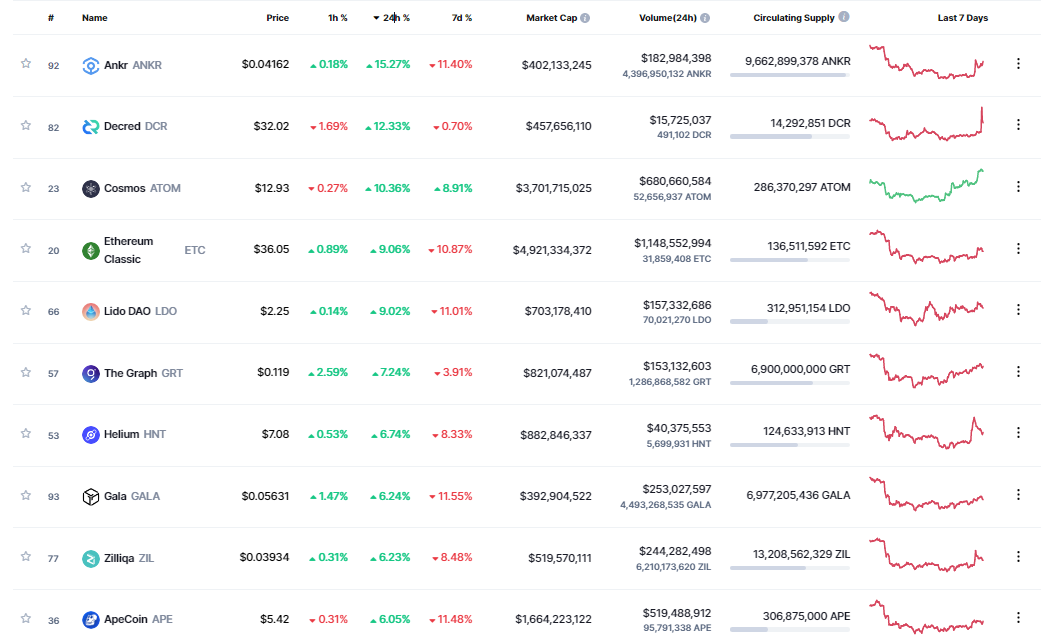Expand more options for The Graph
This screenshot has height=641, width=1053.
(1018, 371)
